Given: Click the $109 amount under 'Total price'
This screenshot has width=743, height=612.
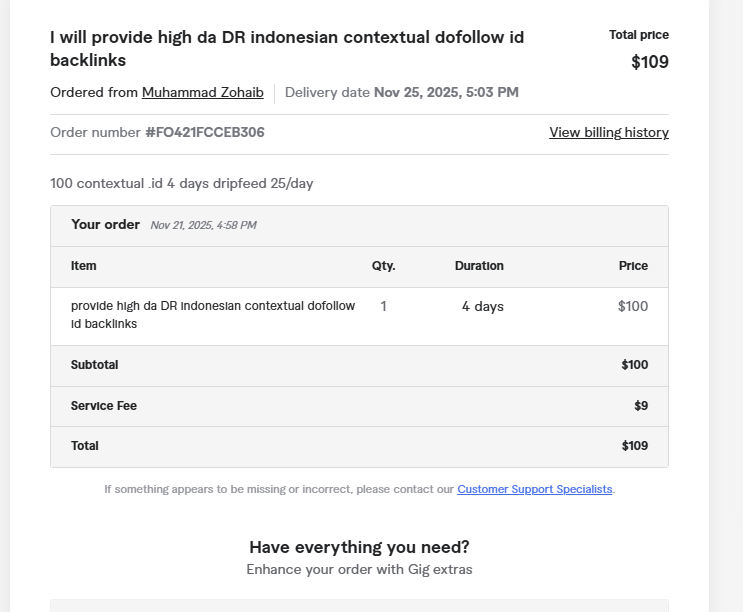Looking at the screenshot, I should coord(649,62).
